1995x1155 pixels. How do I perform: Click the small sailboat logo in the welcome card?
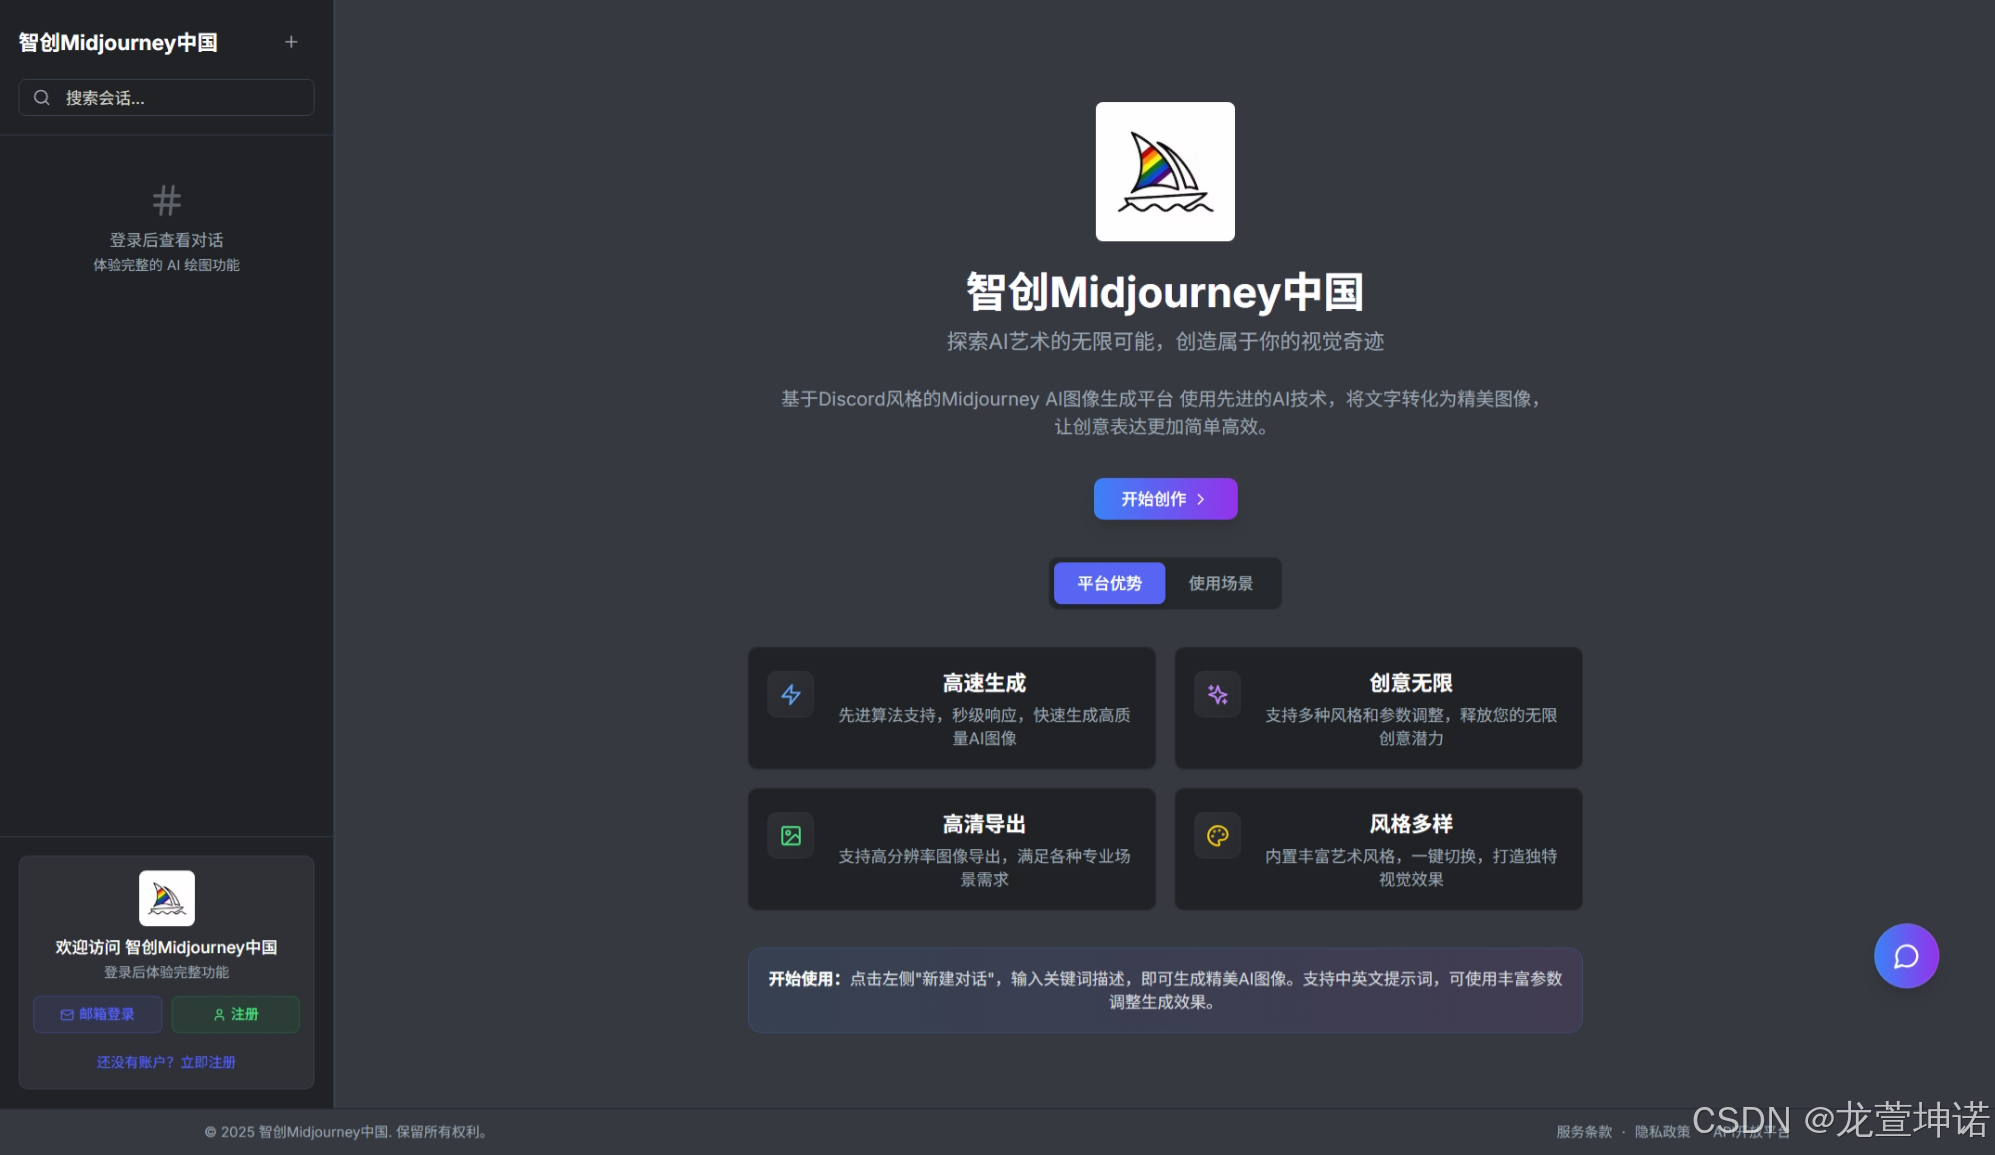coord(167,898)
